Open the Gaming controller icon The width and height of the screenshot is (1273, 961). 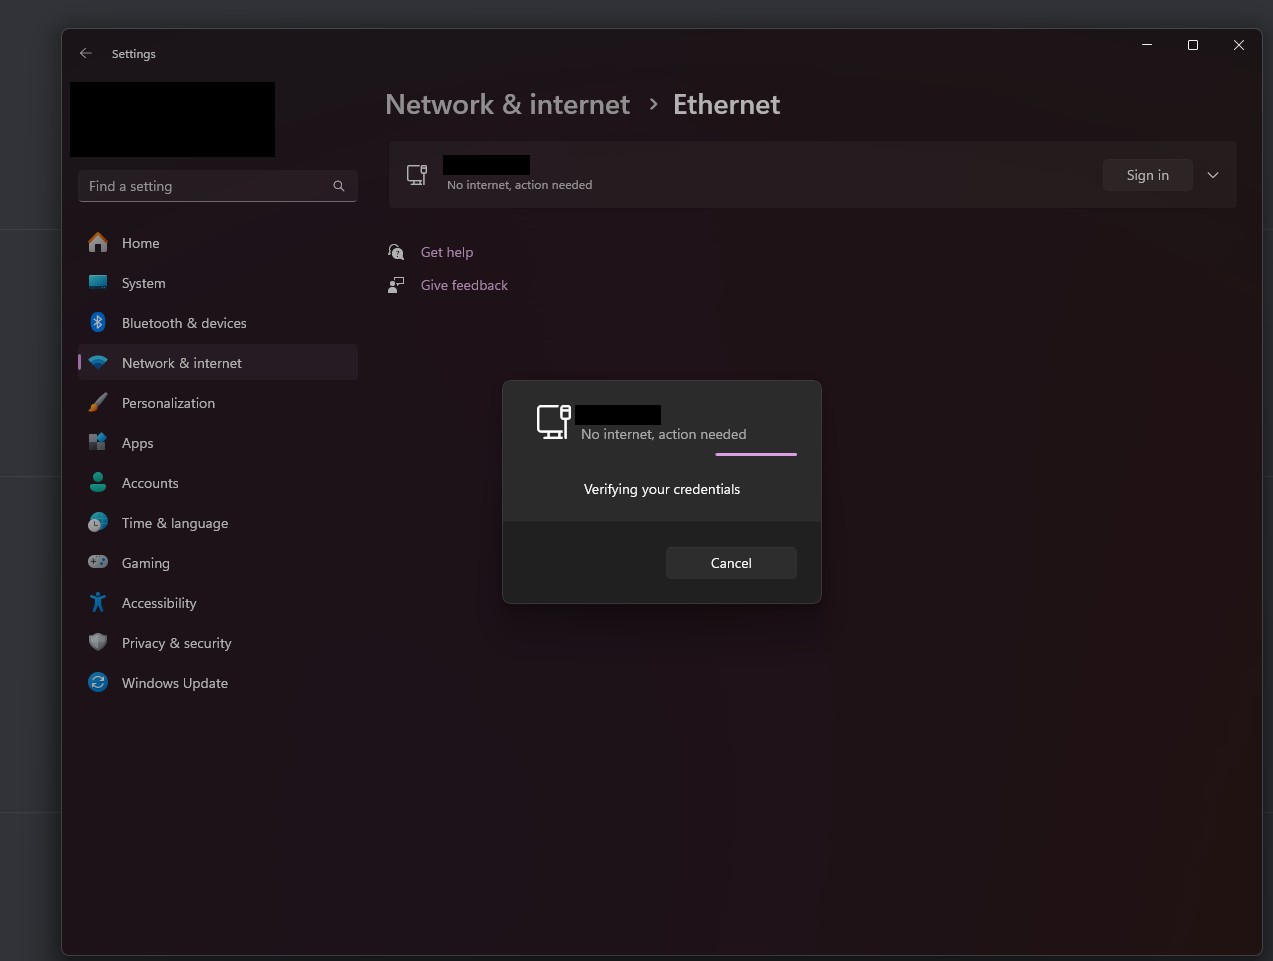click(98, 563)
